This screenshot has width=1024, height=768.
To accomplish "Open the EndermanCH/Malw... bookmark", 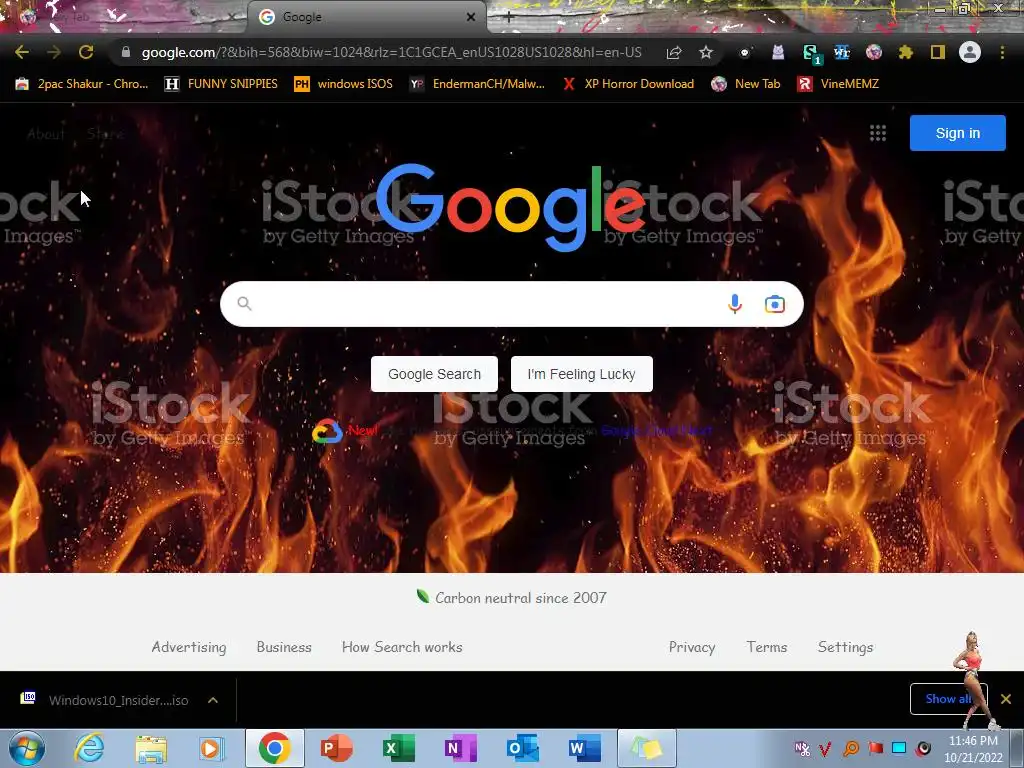I will [x=477, y=84].
